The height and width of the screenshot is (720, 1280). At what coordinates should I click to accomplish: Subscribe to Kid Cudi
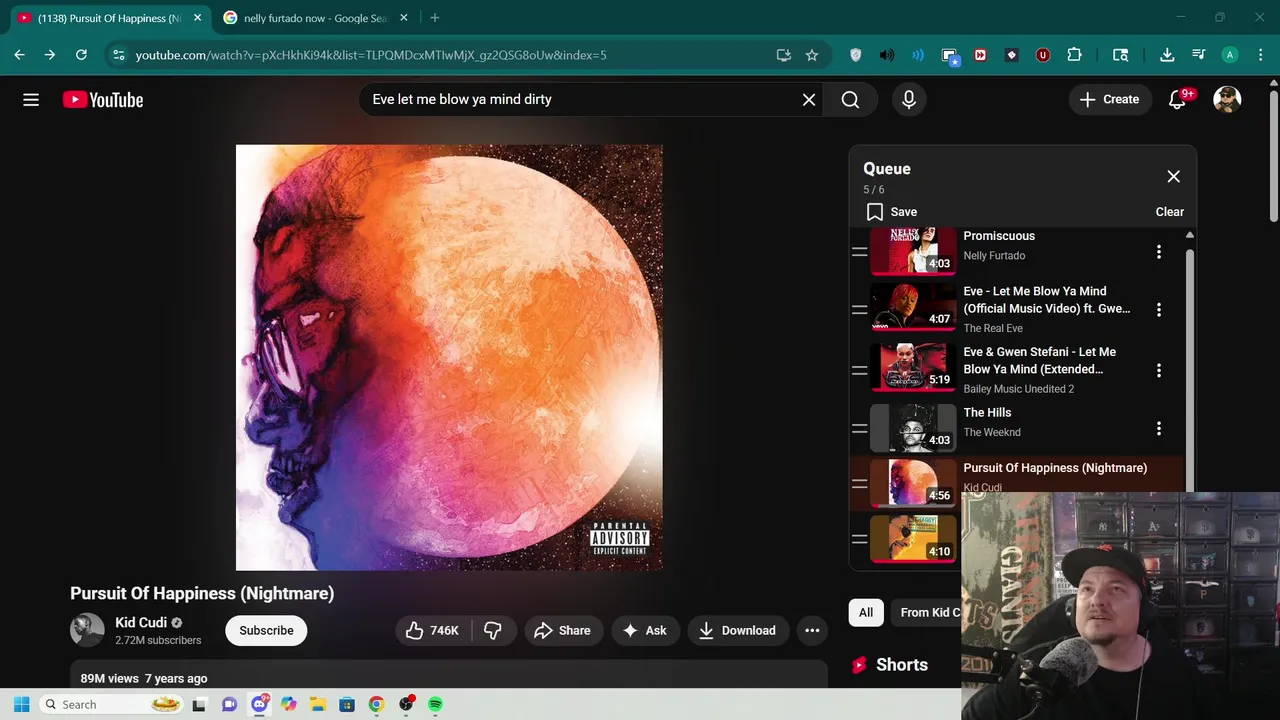266,631
